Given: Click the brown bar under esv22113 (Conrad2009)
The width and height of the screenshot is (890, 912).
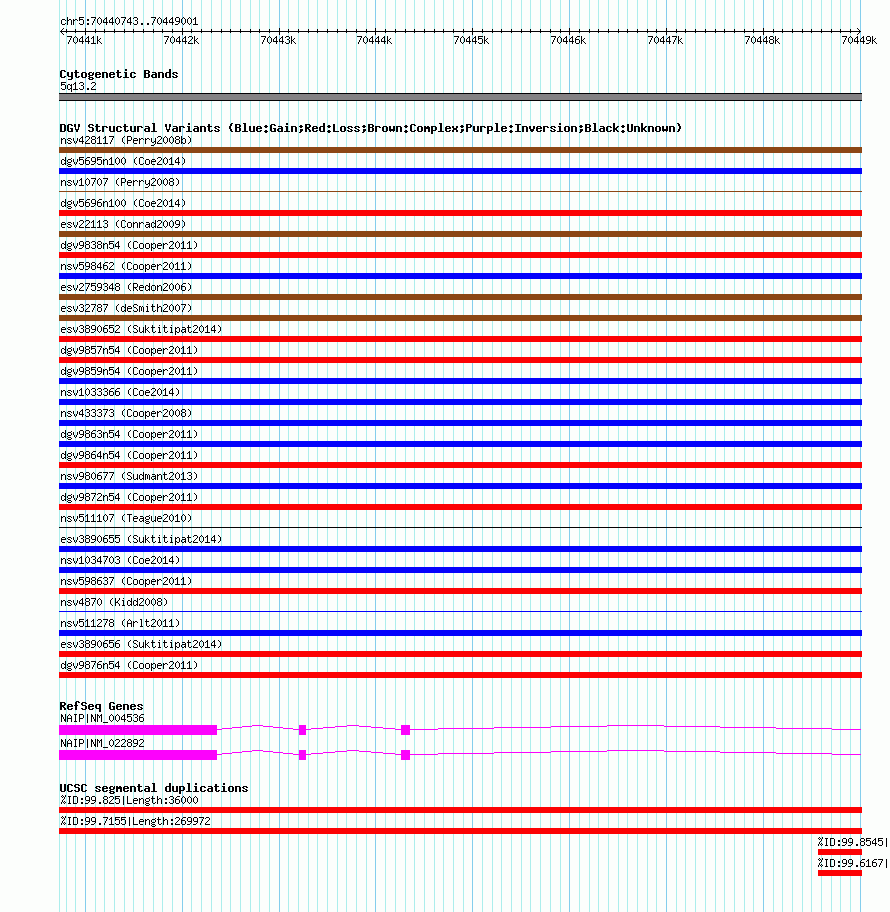Looking at the screenshot, I should pyautogui.click(x=460, y=234).
